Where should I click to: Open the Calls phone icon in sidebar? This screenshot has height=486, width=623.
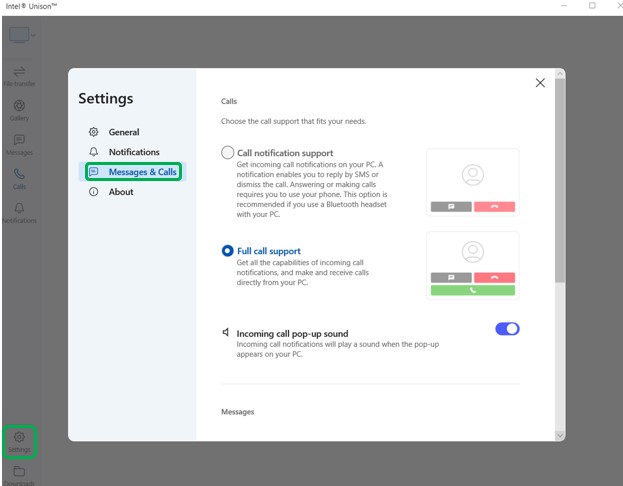coord(19,177)
